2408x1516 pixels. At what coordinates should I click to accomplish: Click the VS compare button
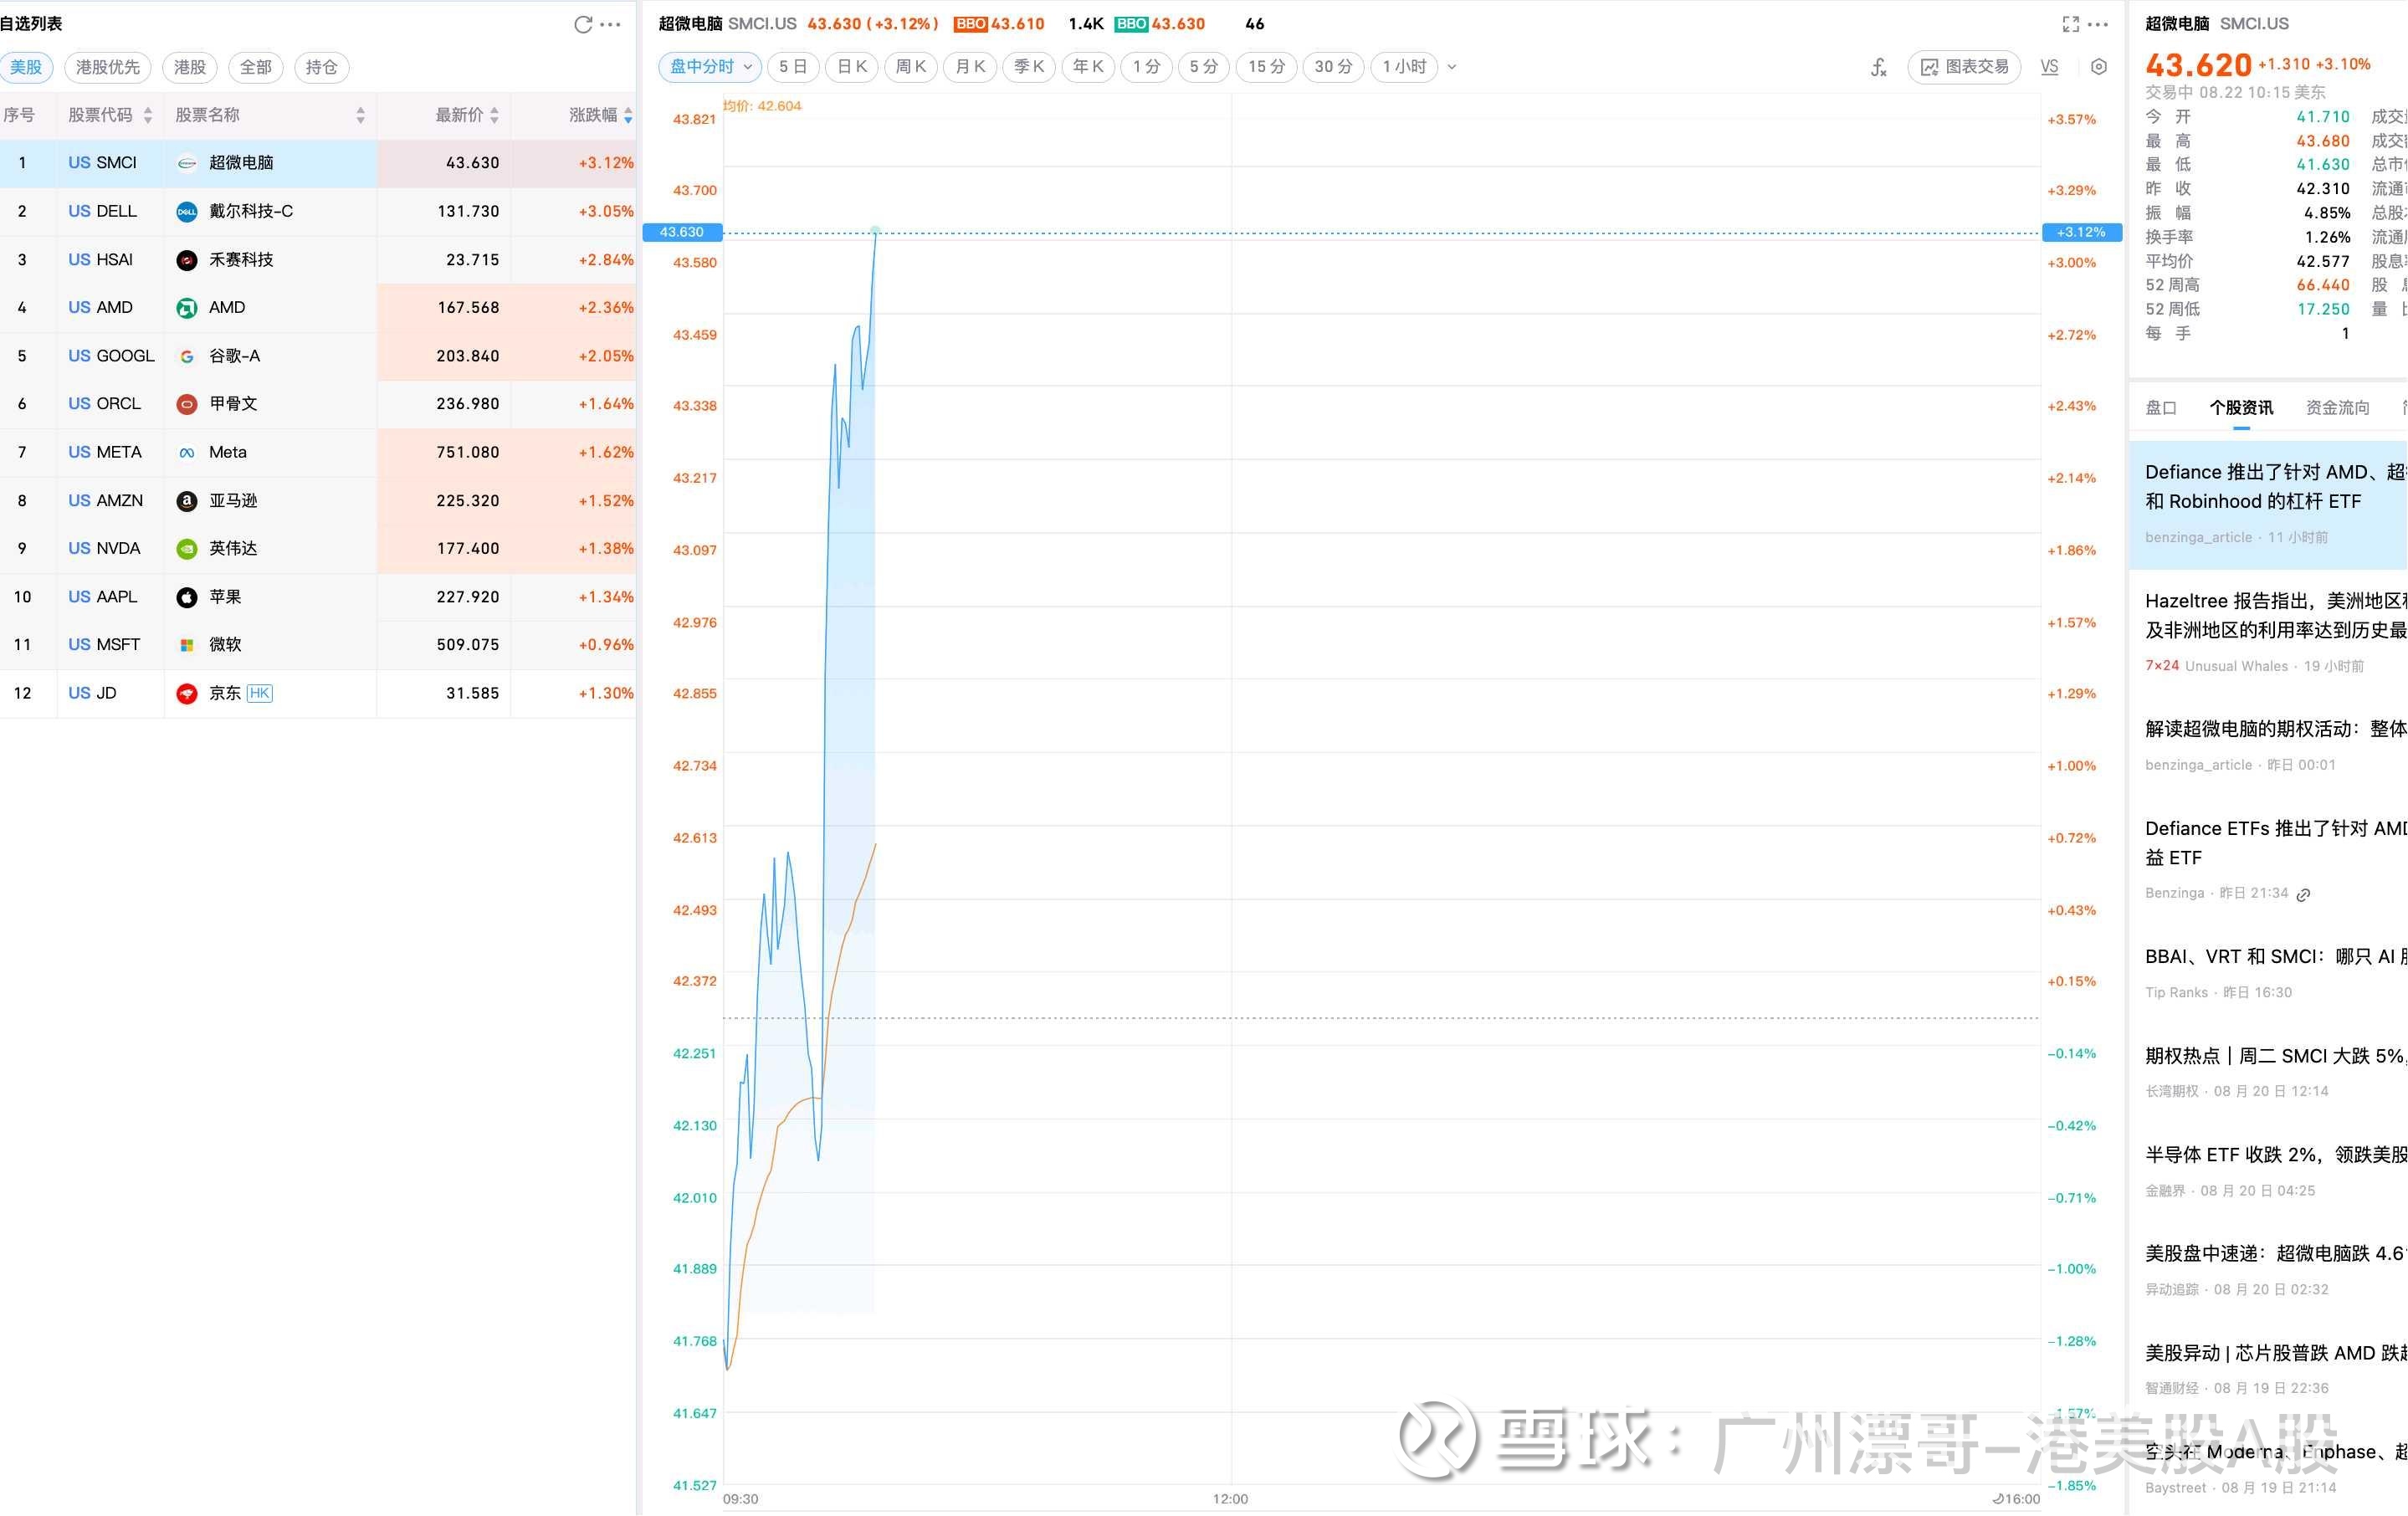[x=2050, y=67]
